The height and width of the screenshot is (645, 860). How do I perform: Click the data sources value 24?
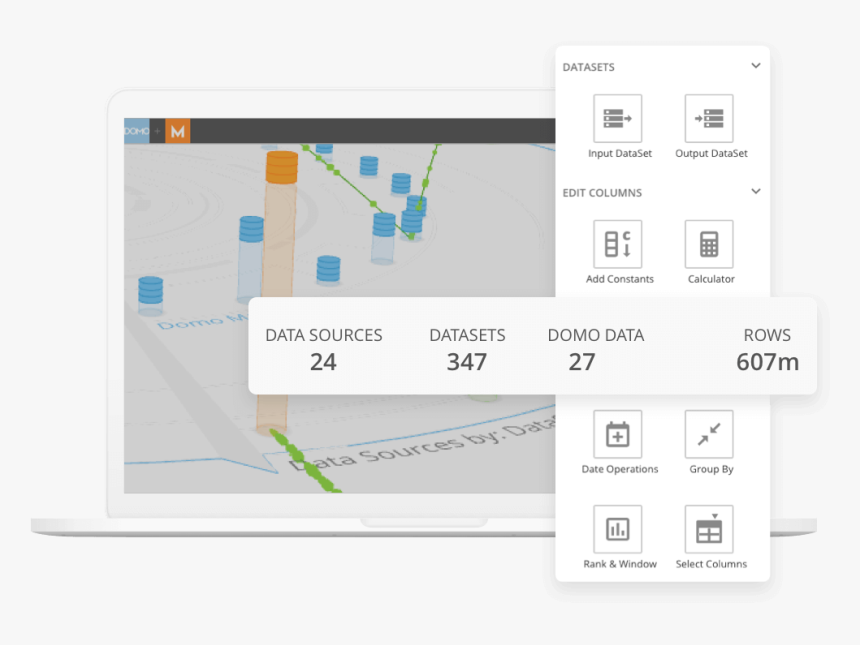point(323,362)
